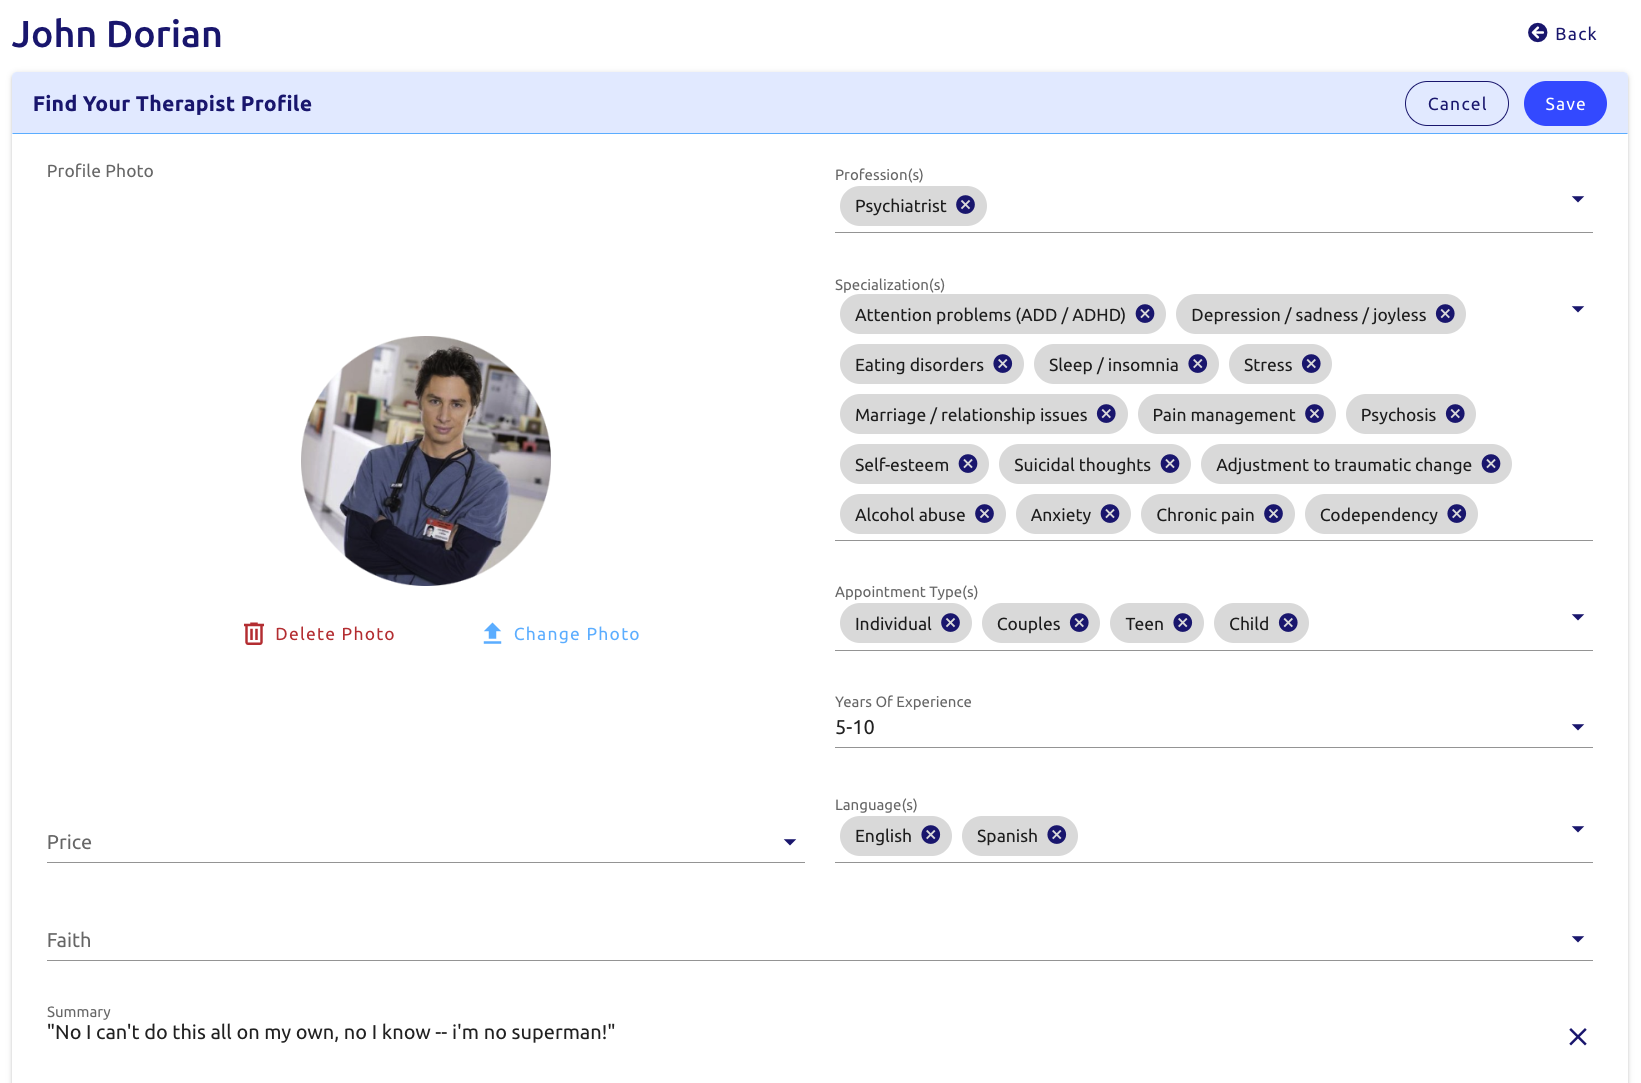Open the Language(s) dropdown arrow
The image size is (1641, 1083).
pyautogui.click(x=1578, y=829)
